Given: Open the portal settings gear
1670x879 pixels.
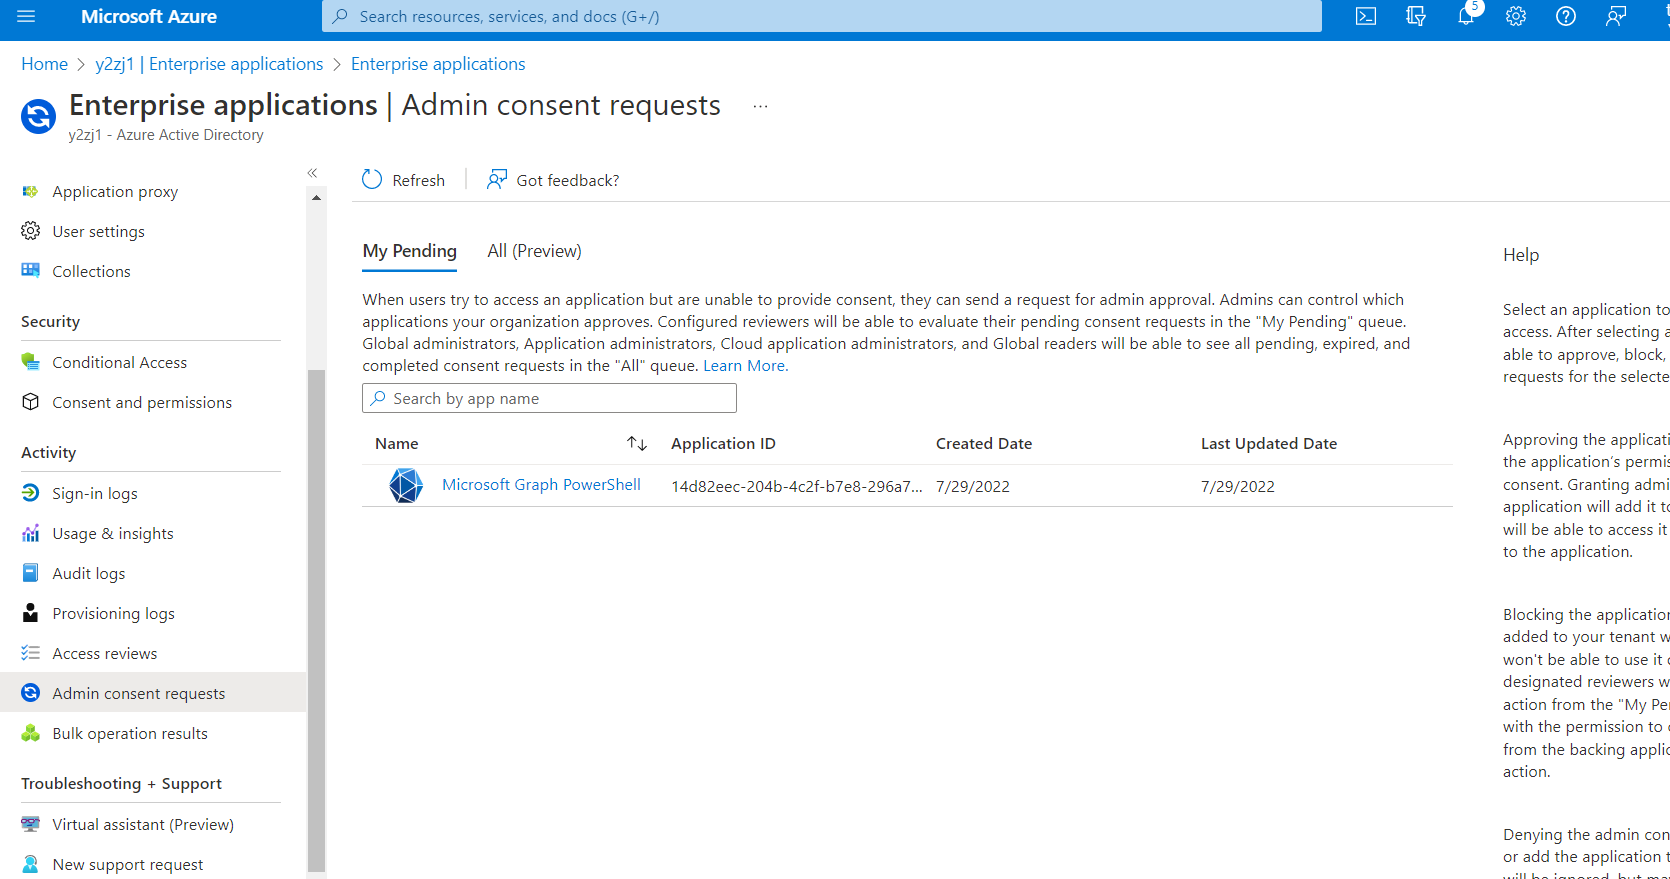Looking at the screenshot, I should (x=1516, y=16).
